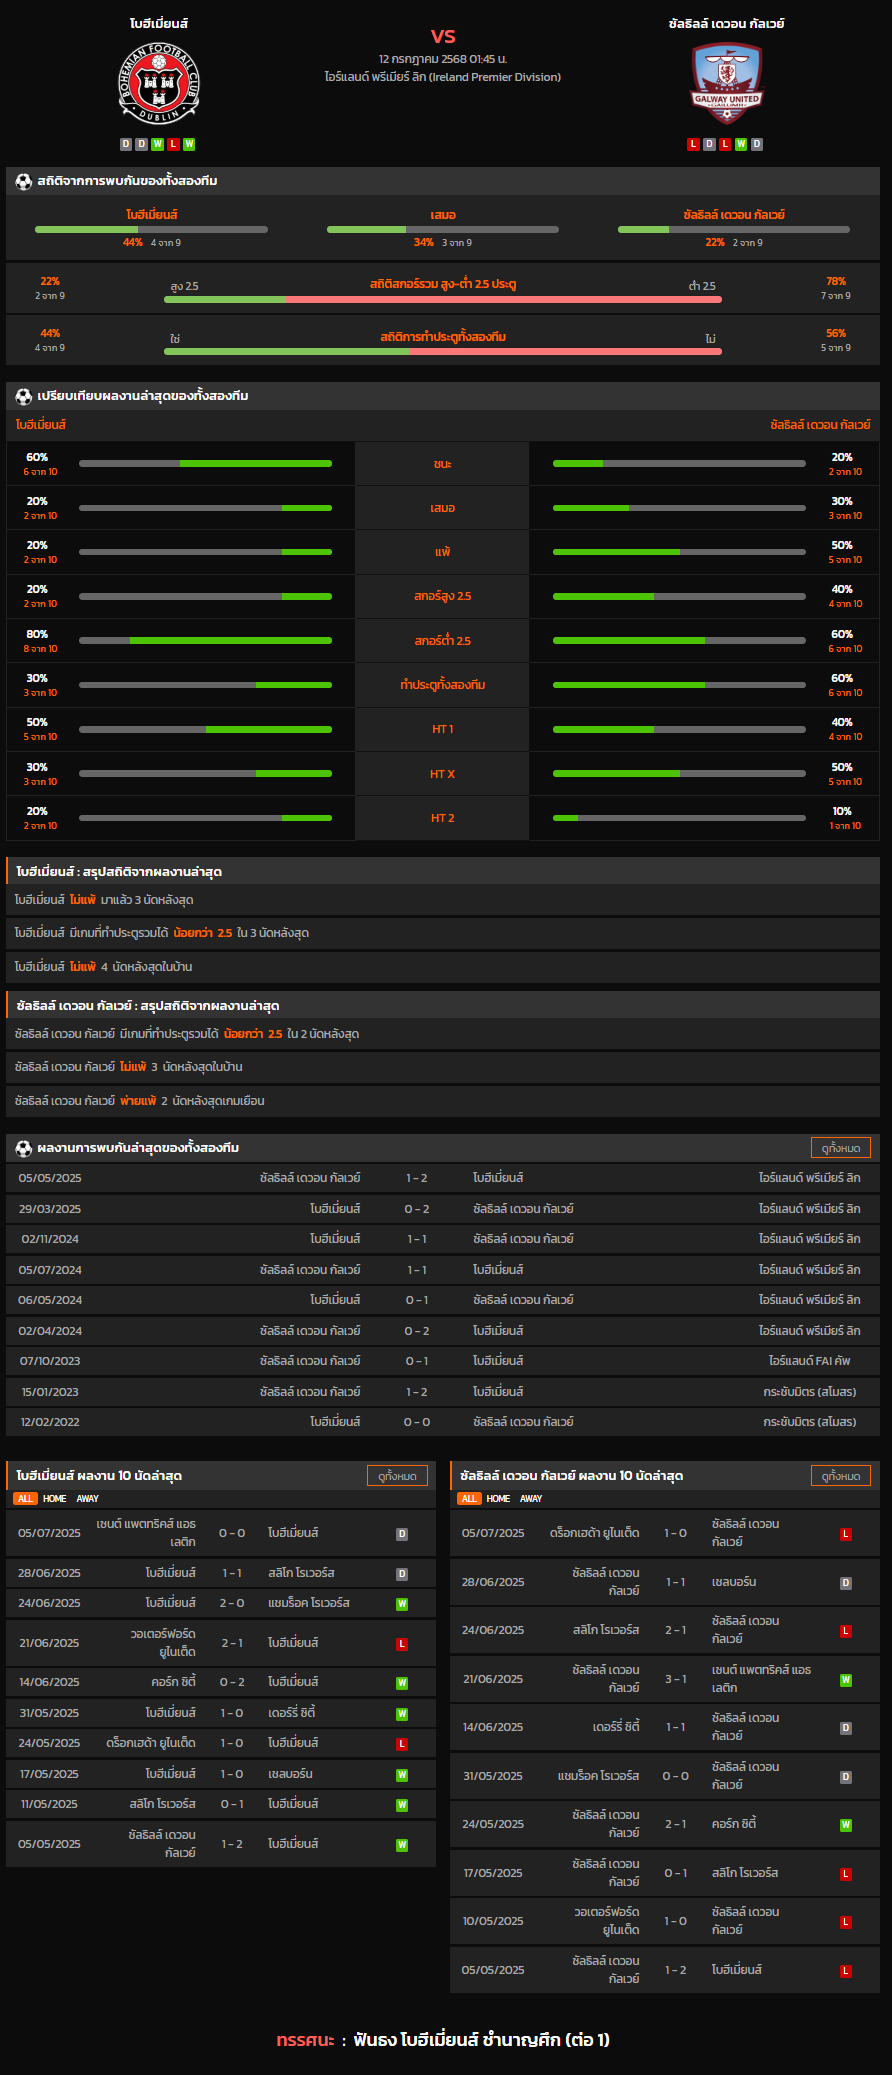The height and width of the screenshot is (2075, 892).
Task: Click D badge on Galway 31/05/2025 row
Action: coord(846,1777)
